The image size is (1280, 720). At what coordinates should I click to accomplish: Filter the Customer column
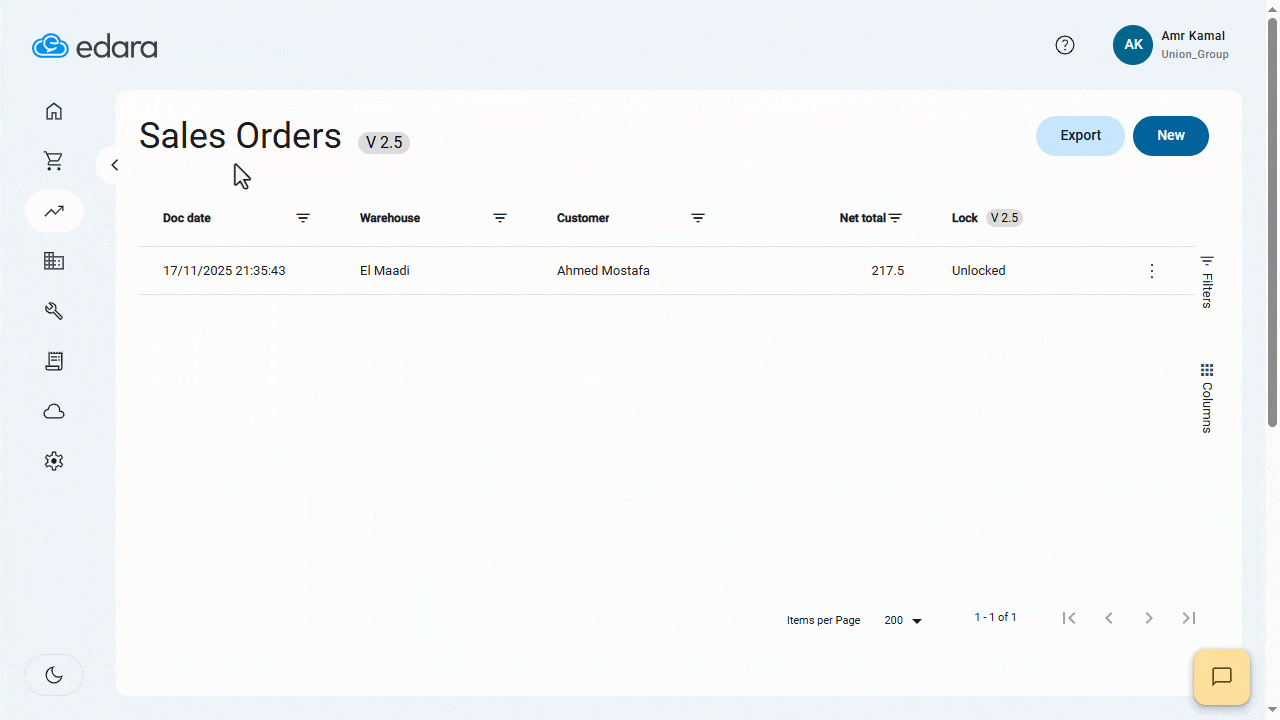698,218
